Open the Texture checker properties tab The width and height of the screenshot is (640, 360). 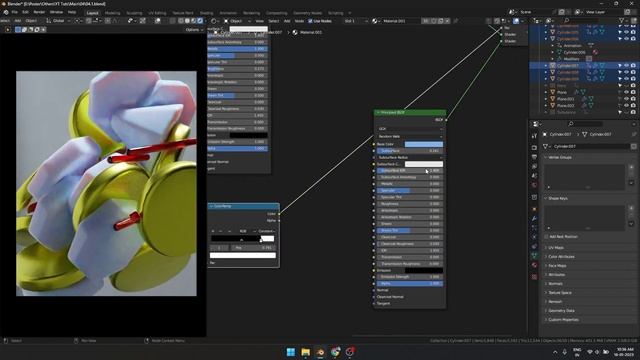(x=534, y=277)
